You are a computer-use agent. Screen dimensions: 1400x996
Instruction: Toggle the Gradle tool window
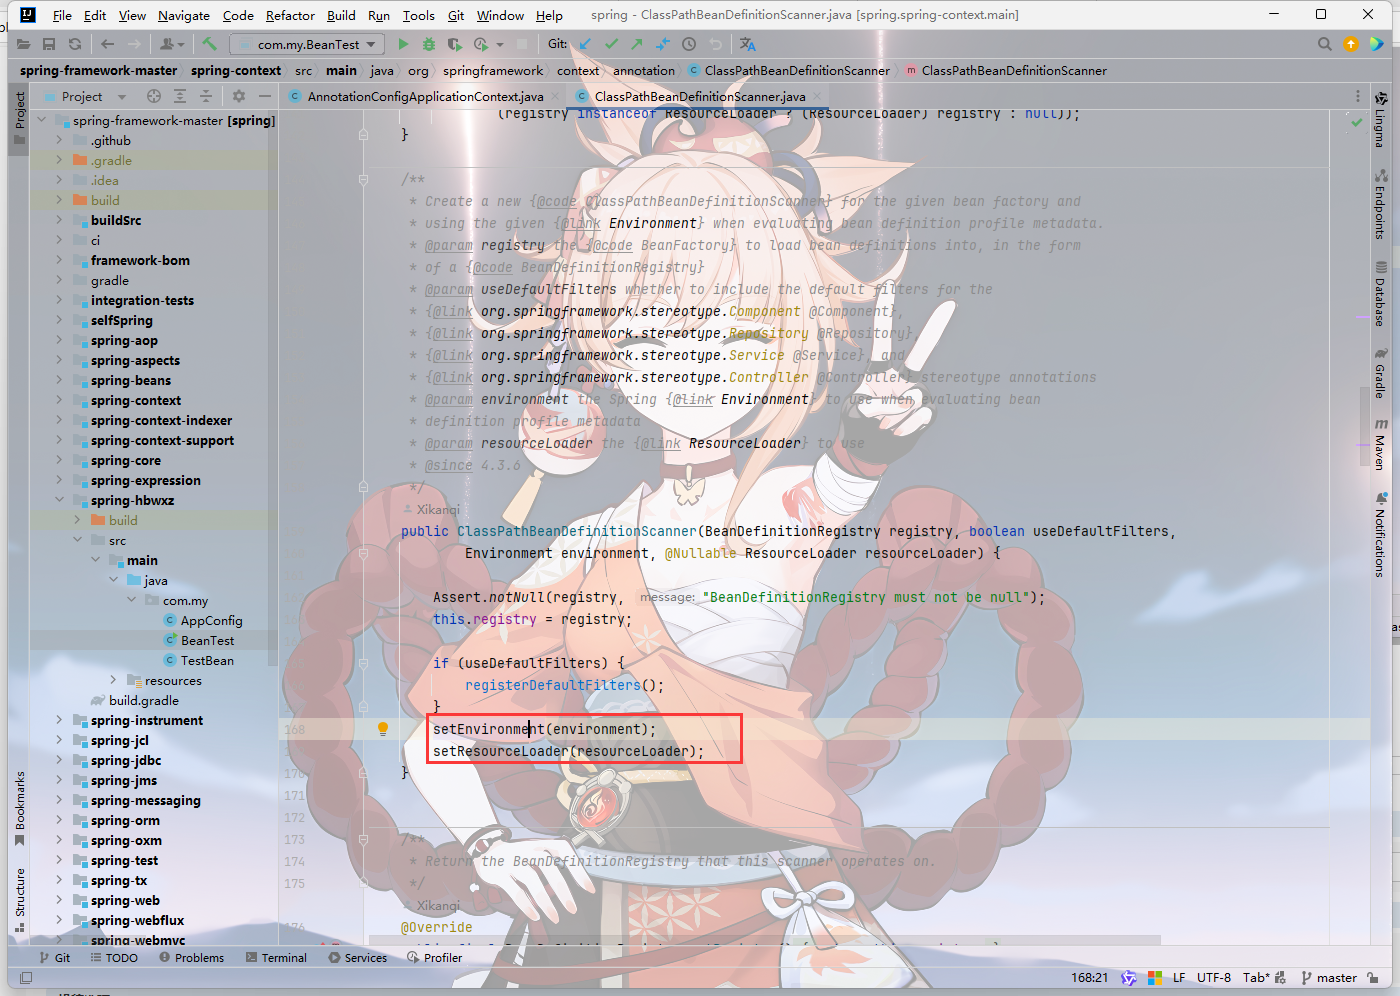[1380, 373]
